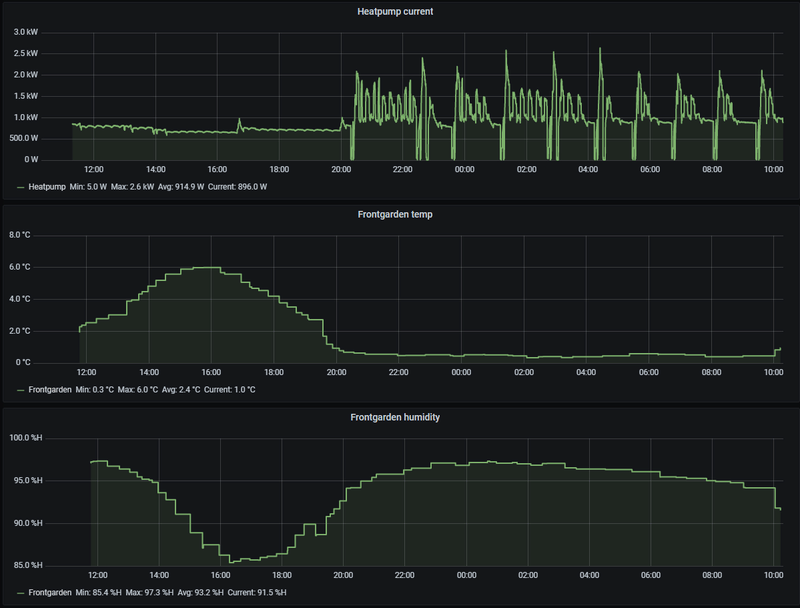Click 'Avg: 914.9 W' in Heatpump legend
The width and height of the screenshot is (800, 608).
coord(181,187)
